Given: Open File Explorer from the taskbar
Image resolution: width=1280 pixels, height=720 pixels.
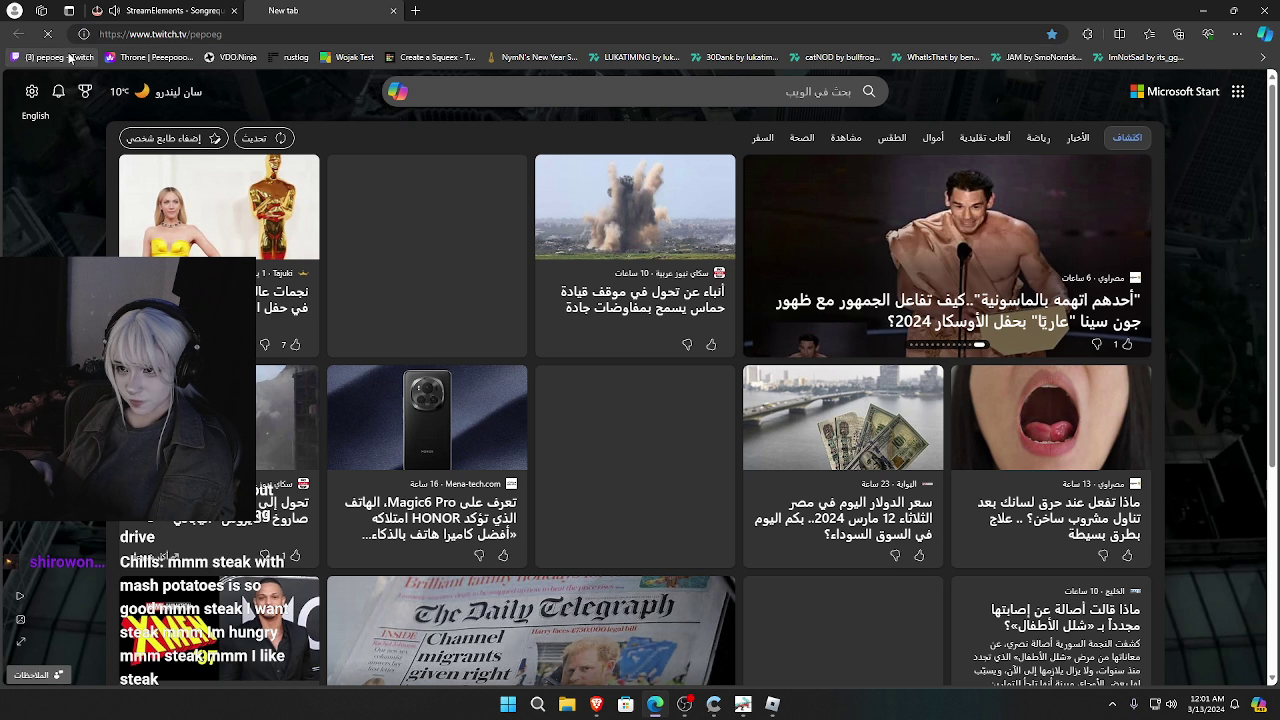Looking at the screenshot, I should [567, 704].
